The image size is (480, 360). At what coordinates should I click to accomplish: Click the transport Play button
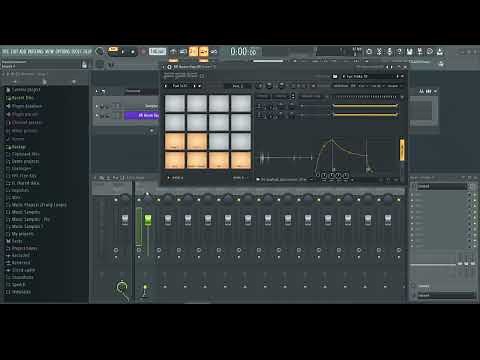coord(123,52)
